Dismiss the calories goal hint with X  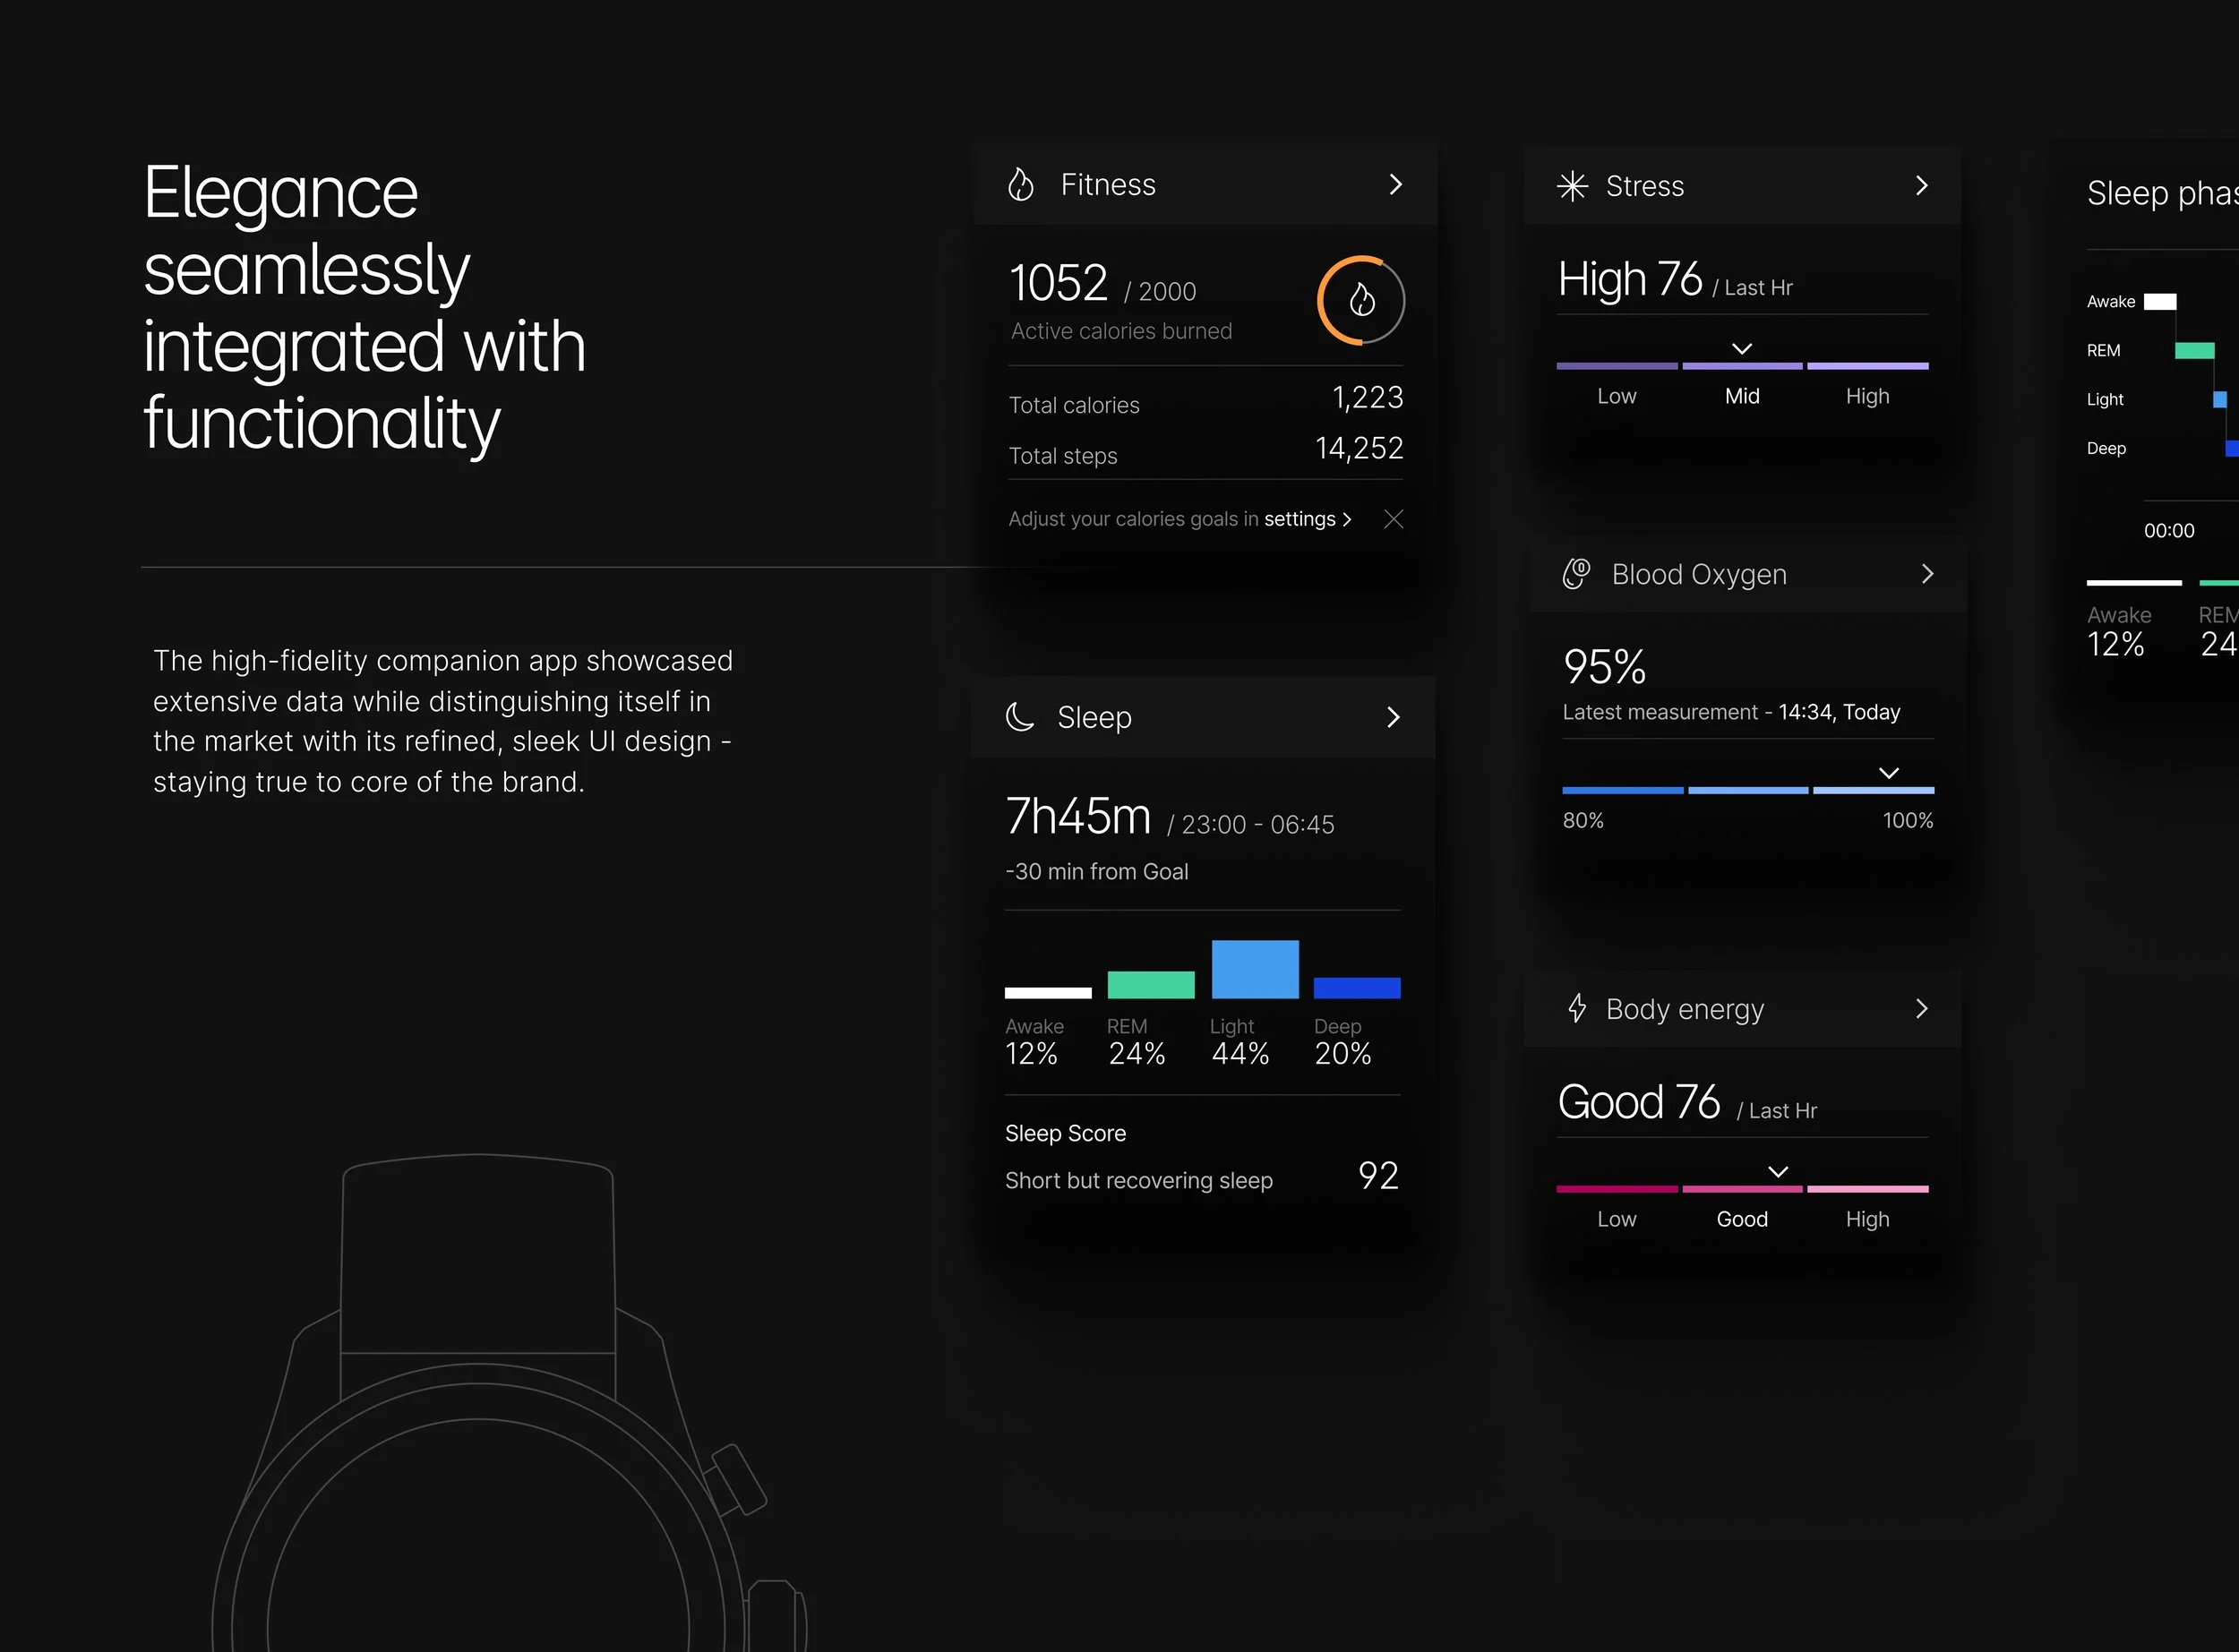pyautogui.click(x=1393, y=519)
